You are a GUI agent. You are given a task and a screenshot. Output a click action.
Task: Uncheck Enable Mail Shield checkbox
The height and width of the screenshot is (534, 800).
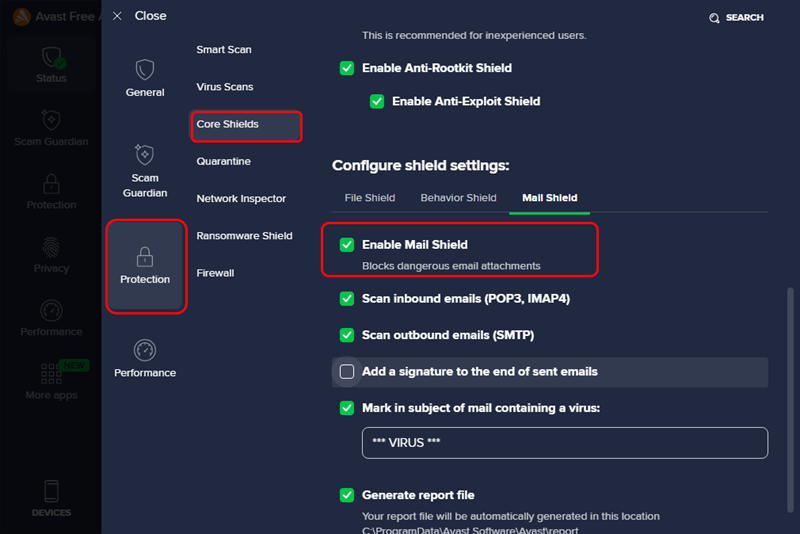pyautogui.click(x=347, y=245)
